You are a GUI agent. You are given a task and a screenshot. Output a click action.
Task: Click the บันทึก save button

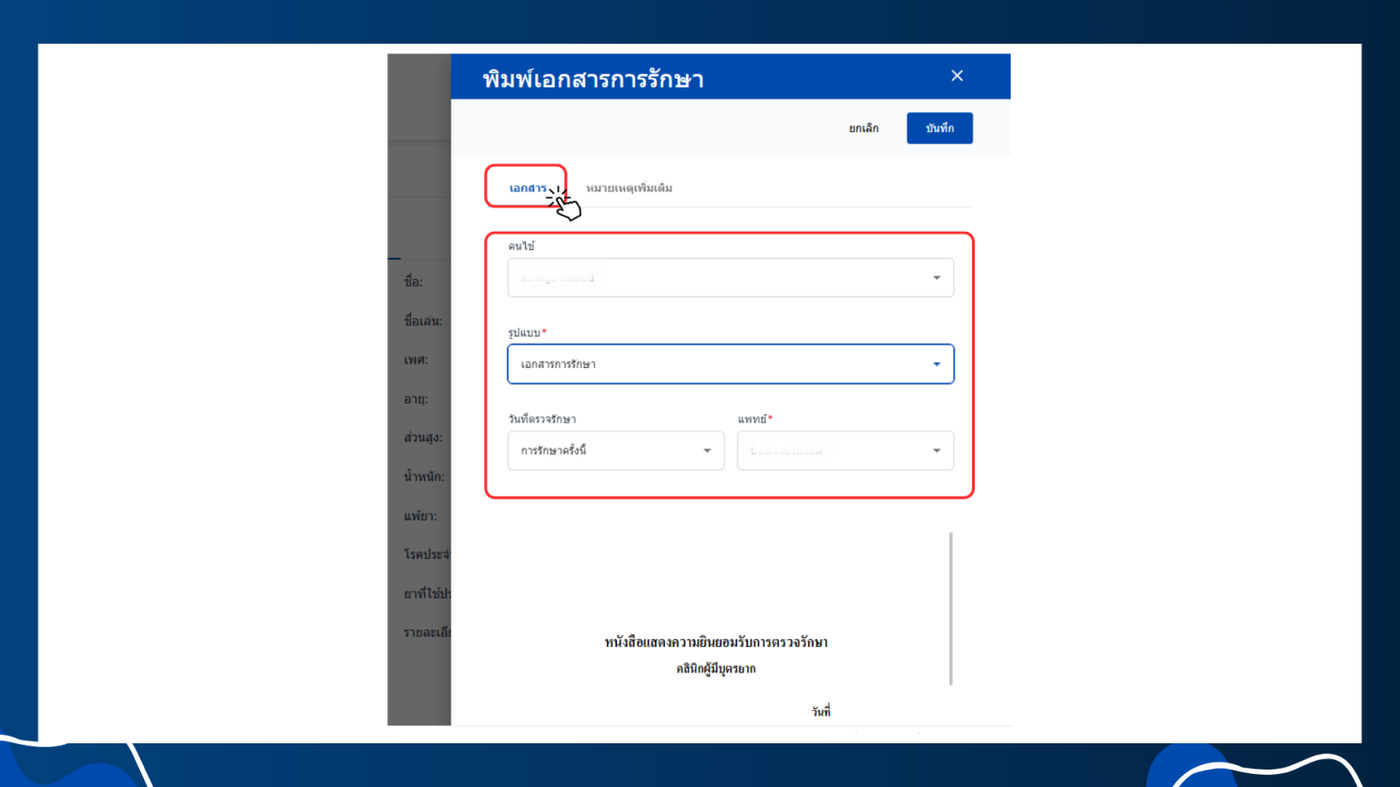coord(940,128)
